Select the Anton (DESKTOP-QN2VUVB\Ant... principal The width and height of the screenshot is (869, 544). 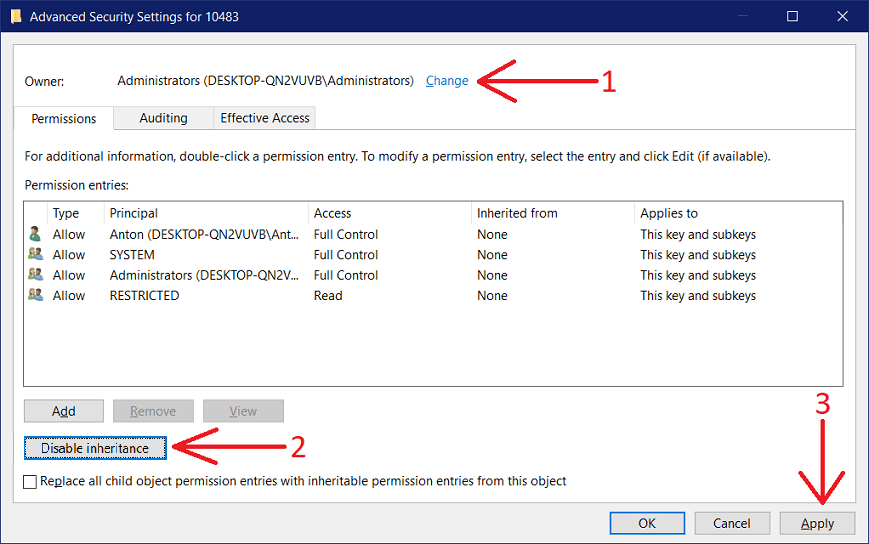coord(204,234)
